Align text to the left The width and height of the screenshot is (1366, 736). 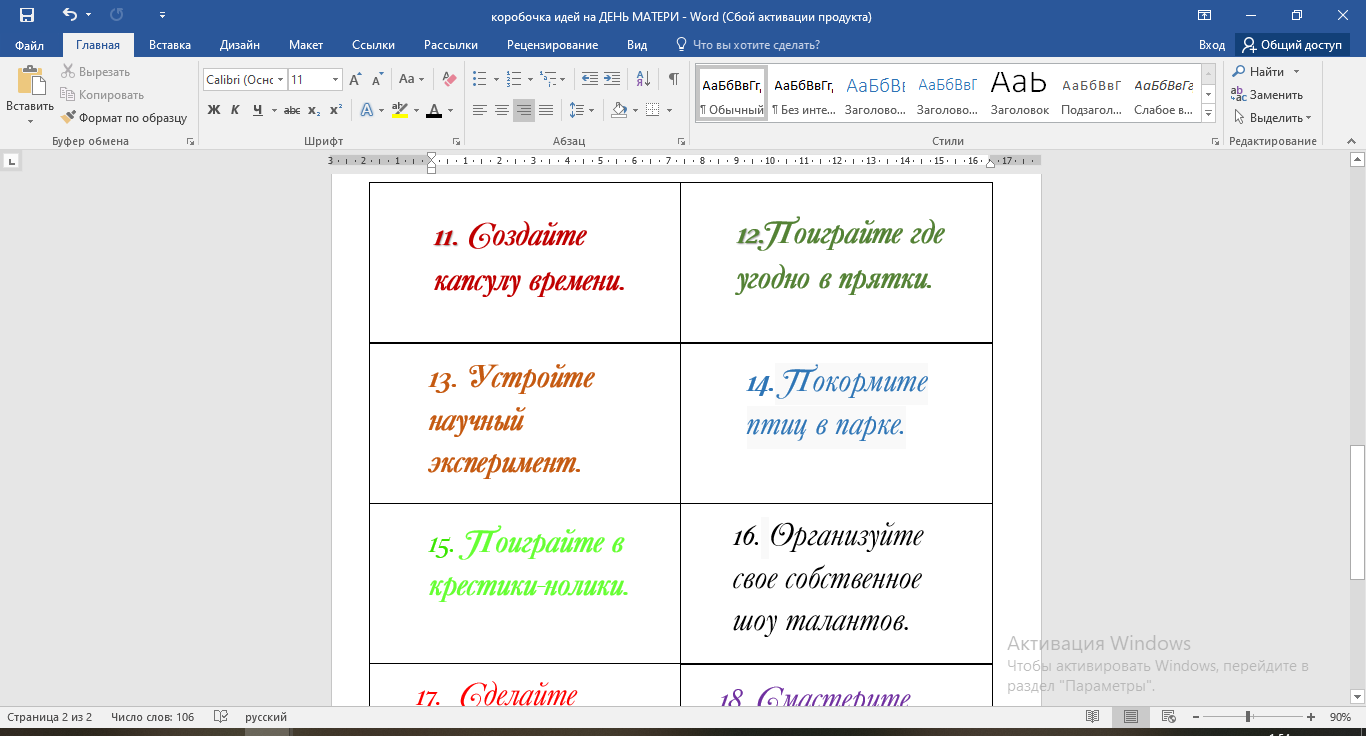tap(480, 110)
